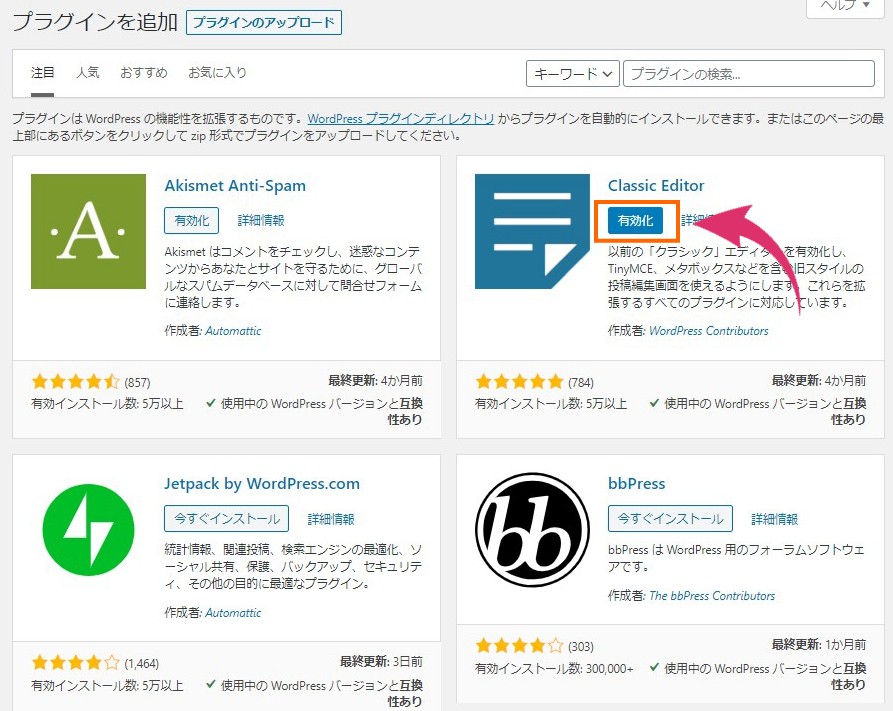Open WordPress Contributors author link
Viewport: 893px width, 711px height.
708,331
